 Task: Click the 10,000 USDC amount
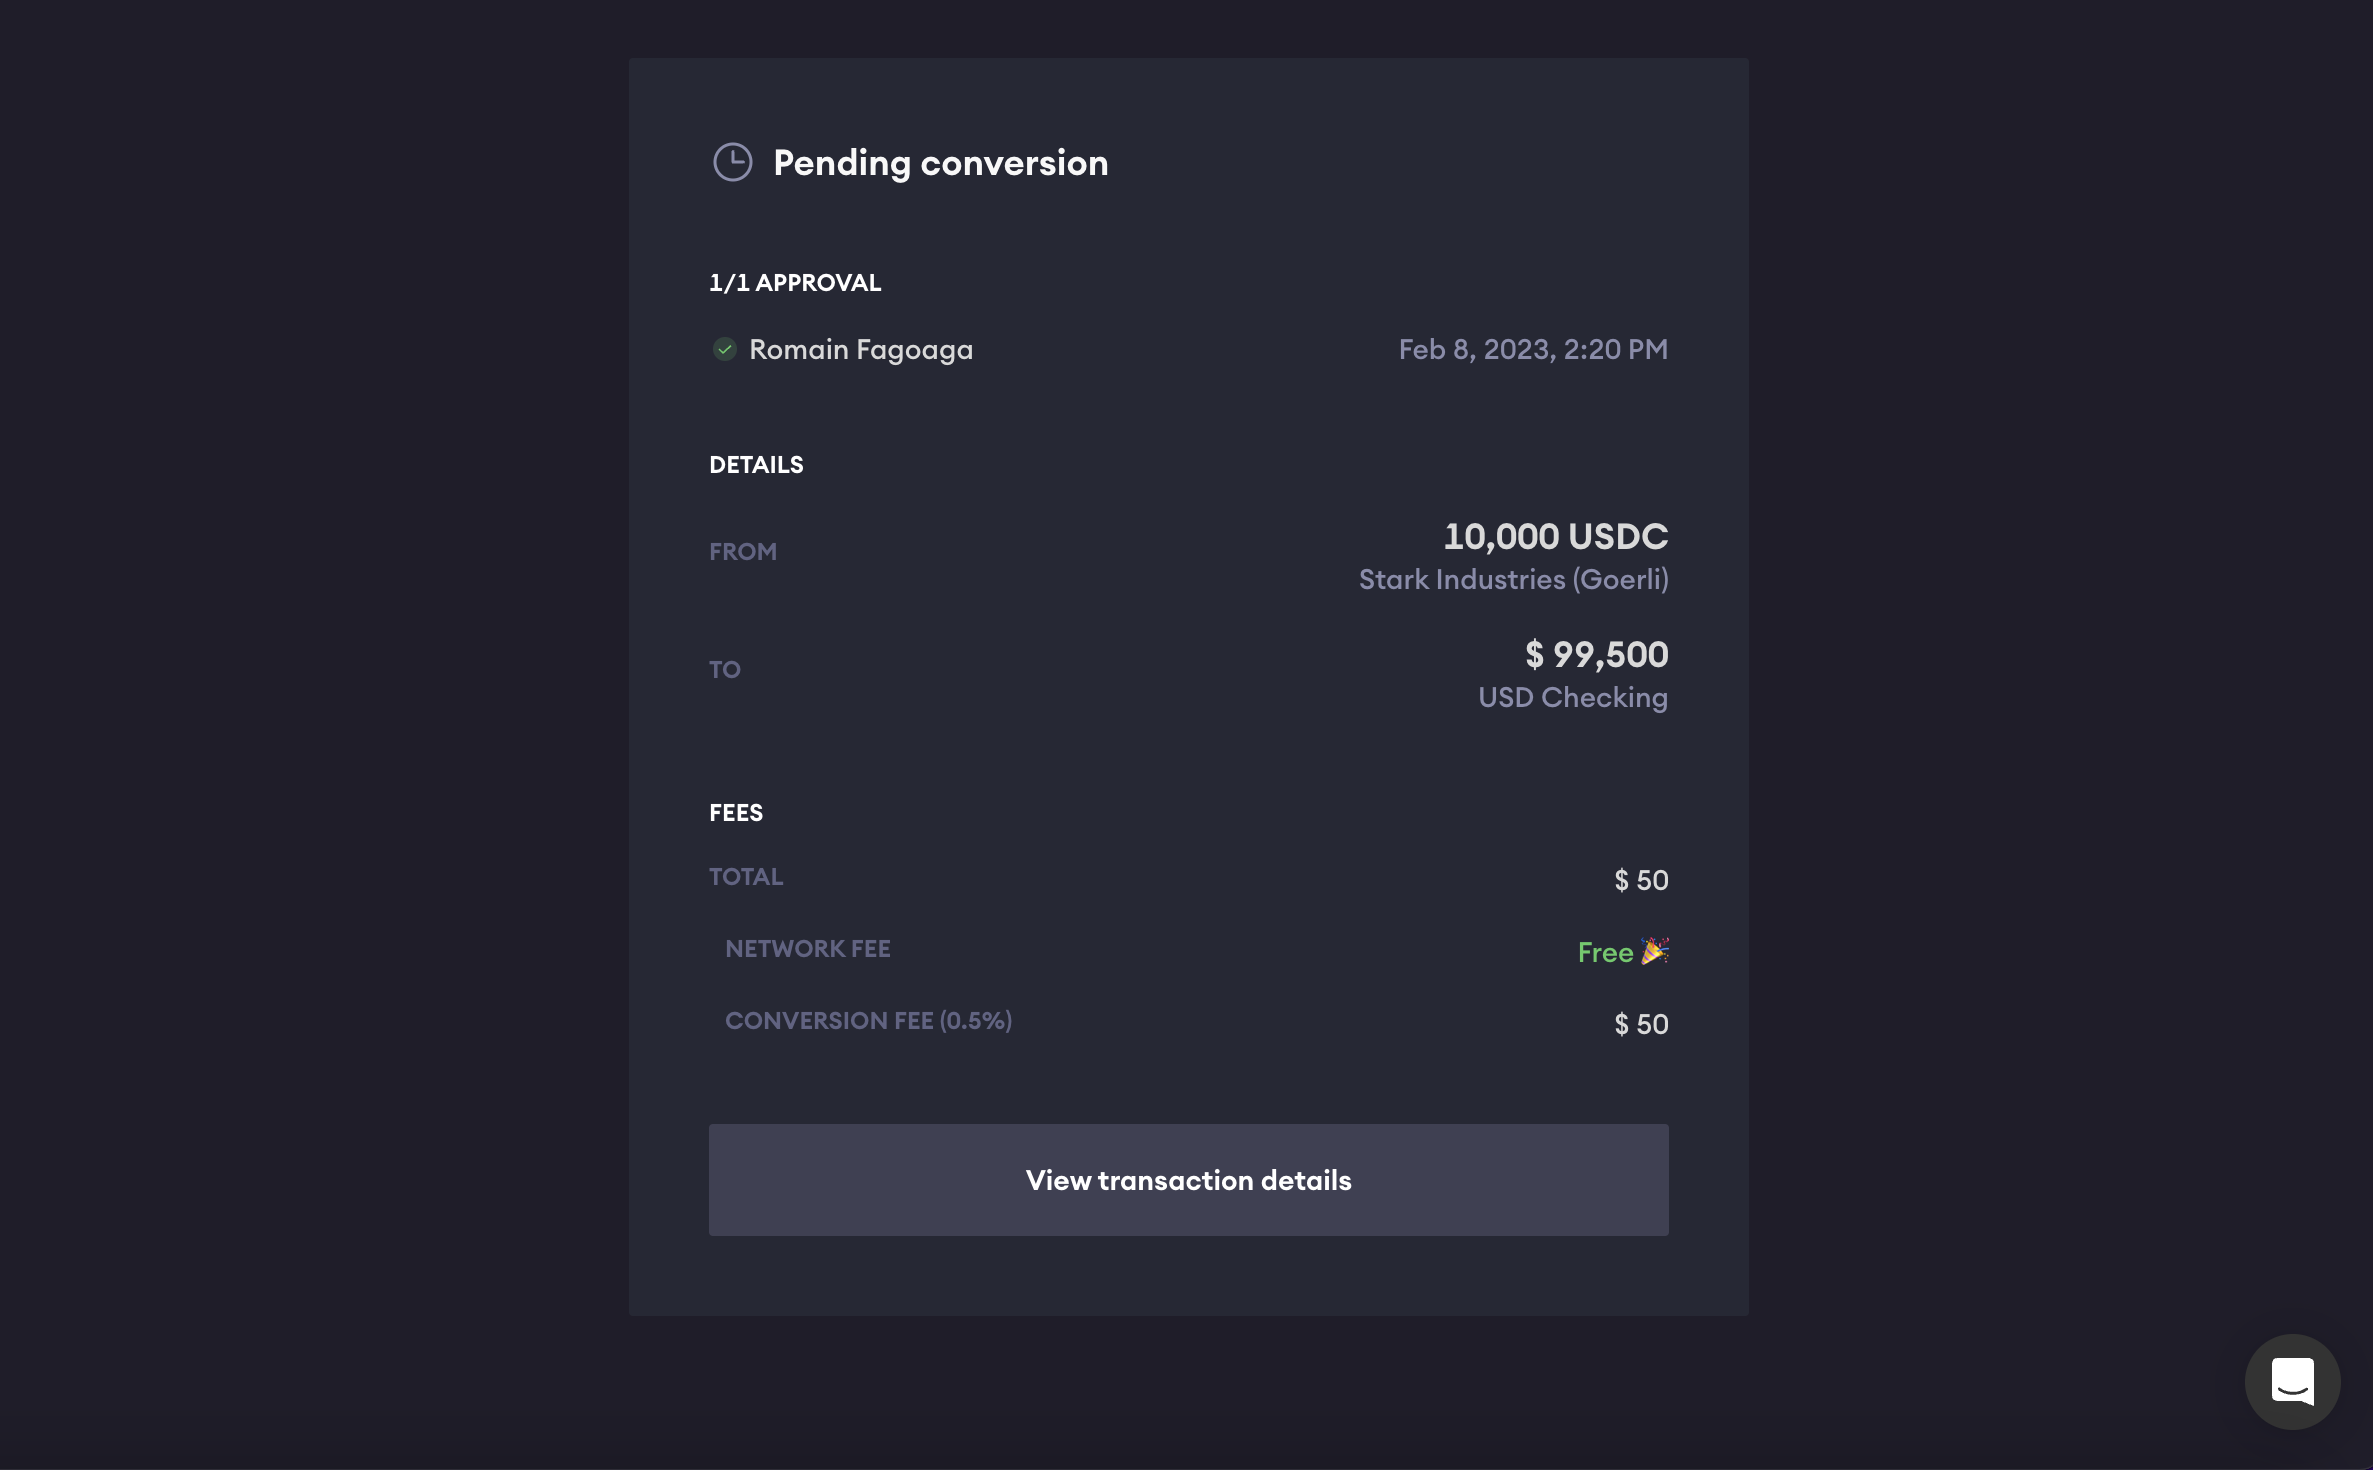coord(1555,537)
